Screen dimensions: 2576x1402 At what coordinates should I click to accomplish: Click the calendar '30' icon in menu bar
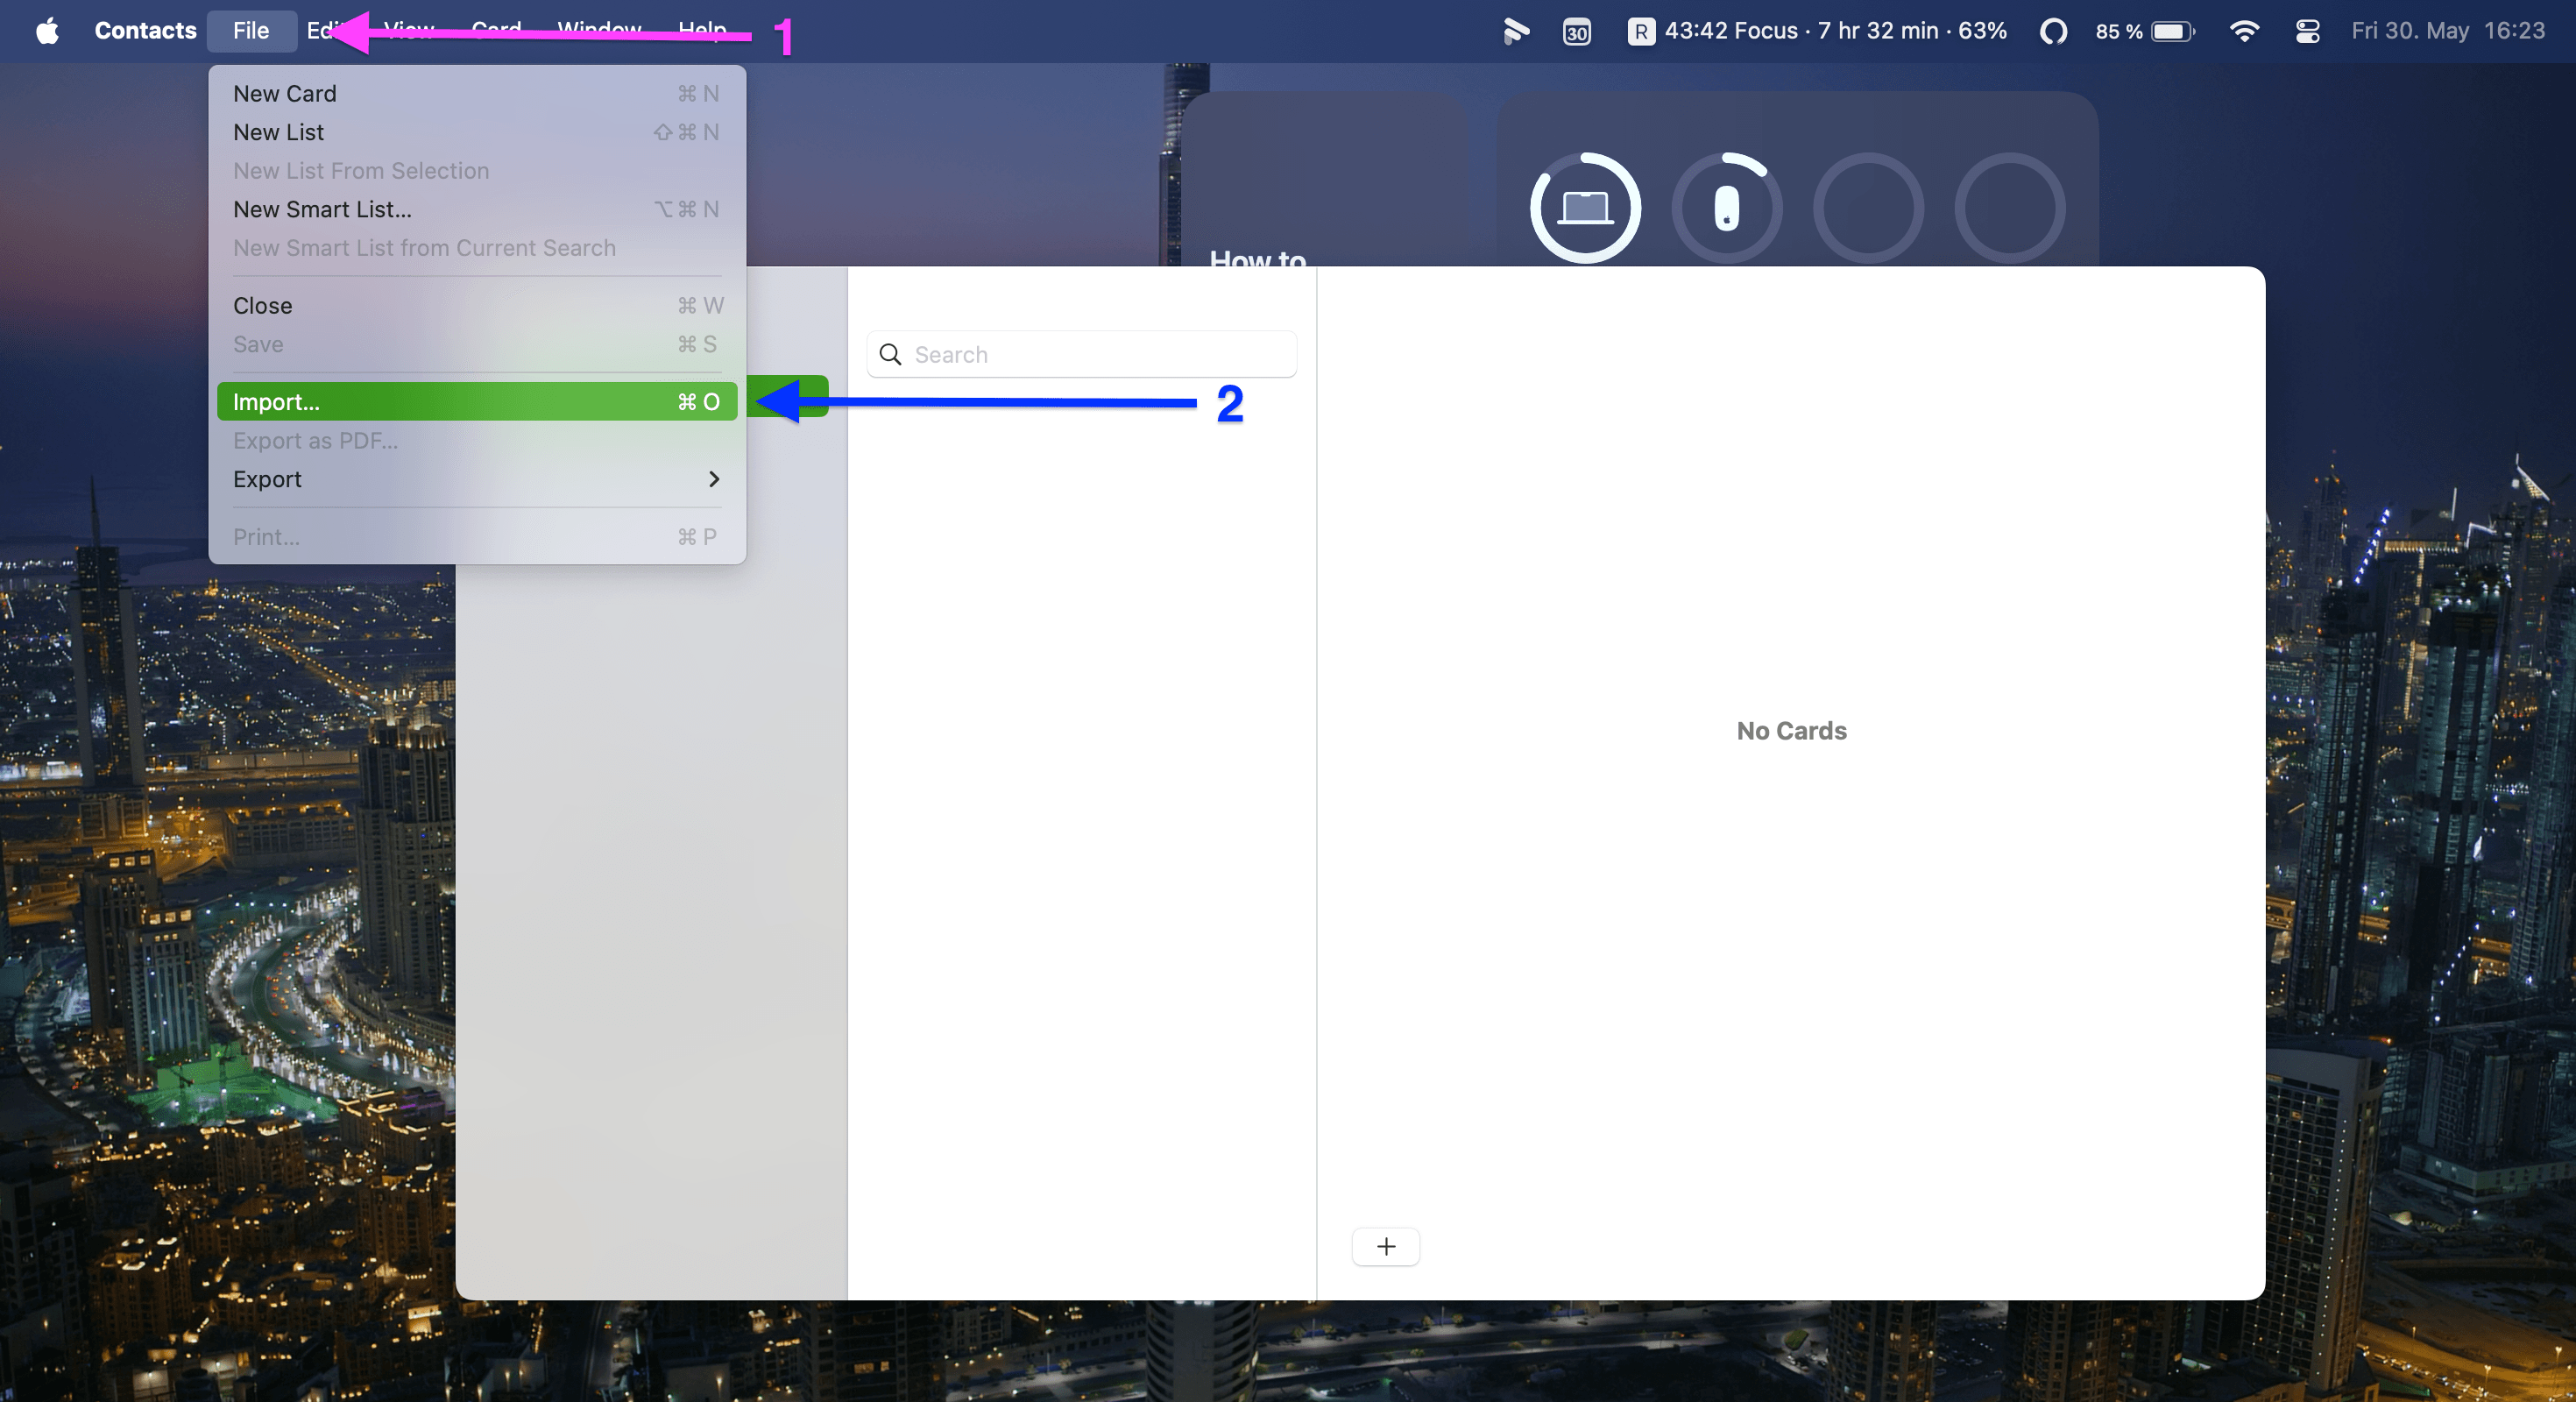[x=1577, y=31]
